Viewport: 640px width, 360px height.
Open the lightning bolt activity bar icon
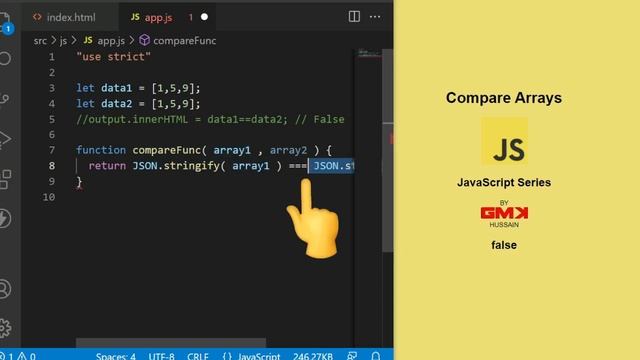click(5, 218)
